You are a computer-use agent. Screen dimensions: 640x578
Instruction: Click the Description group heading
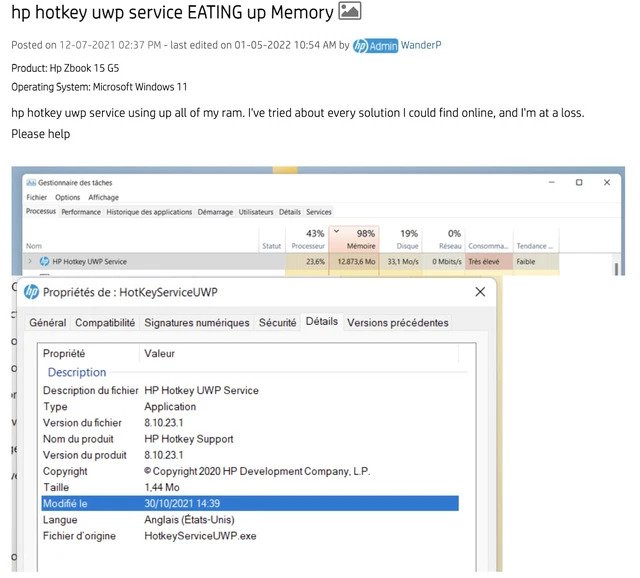(x=77, y=372)
